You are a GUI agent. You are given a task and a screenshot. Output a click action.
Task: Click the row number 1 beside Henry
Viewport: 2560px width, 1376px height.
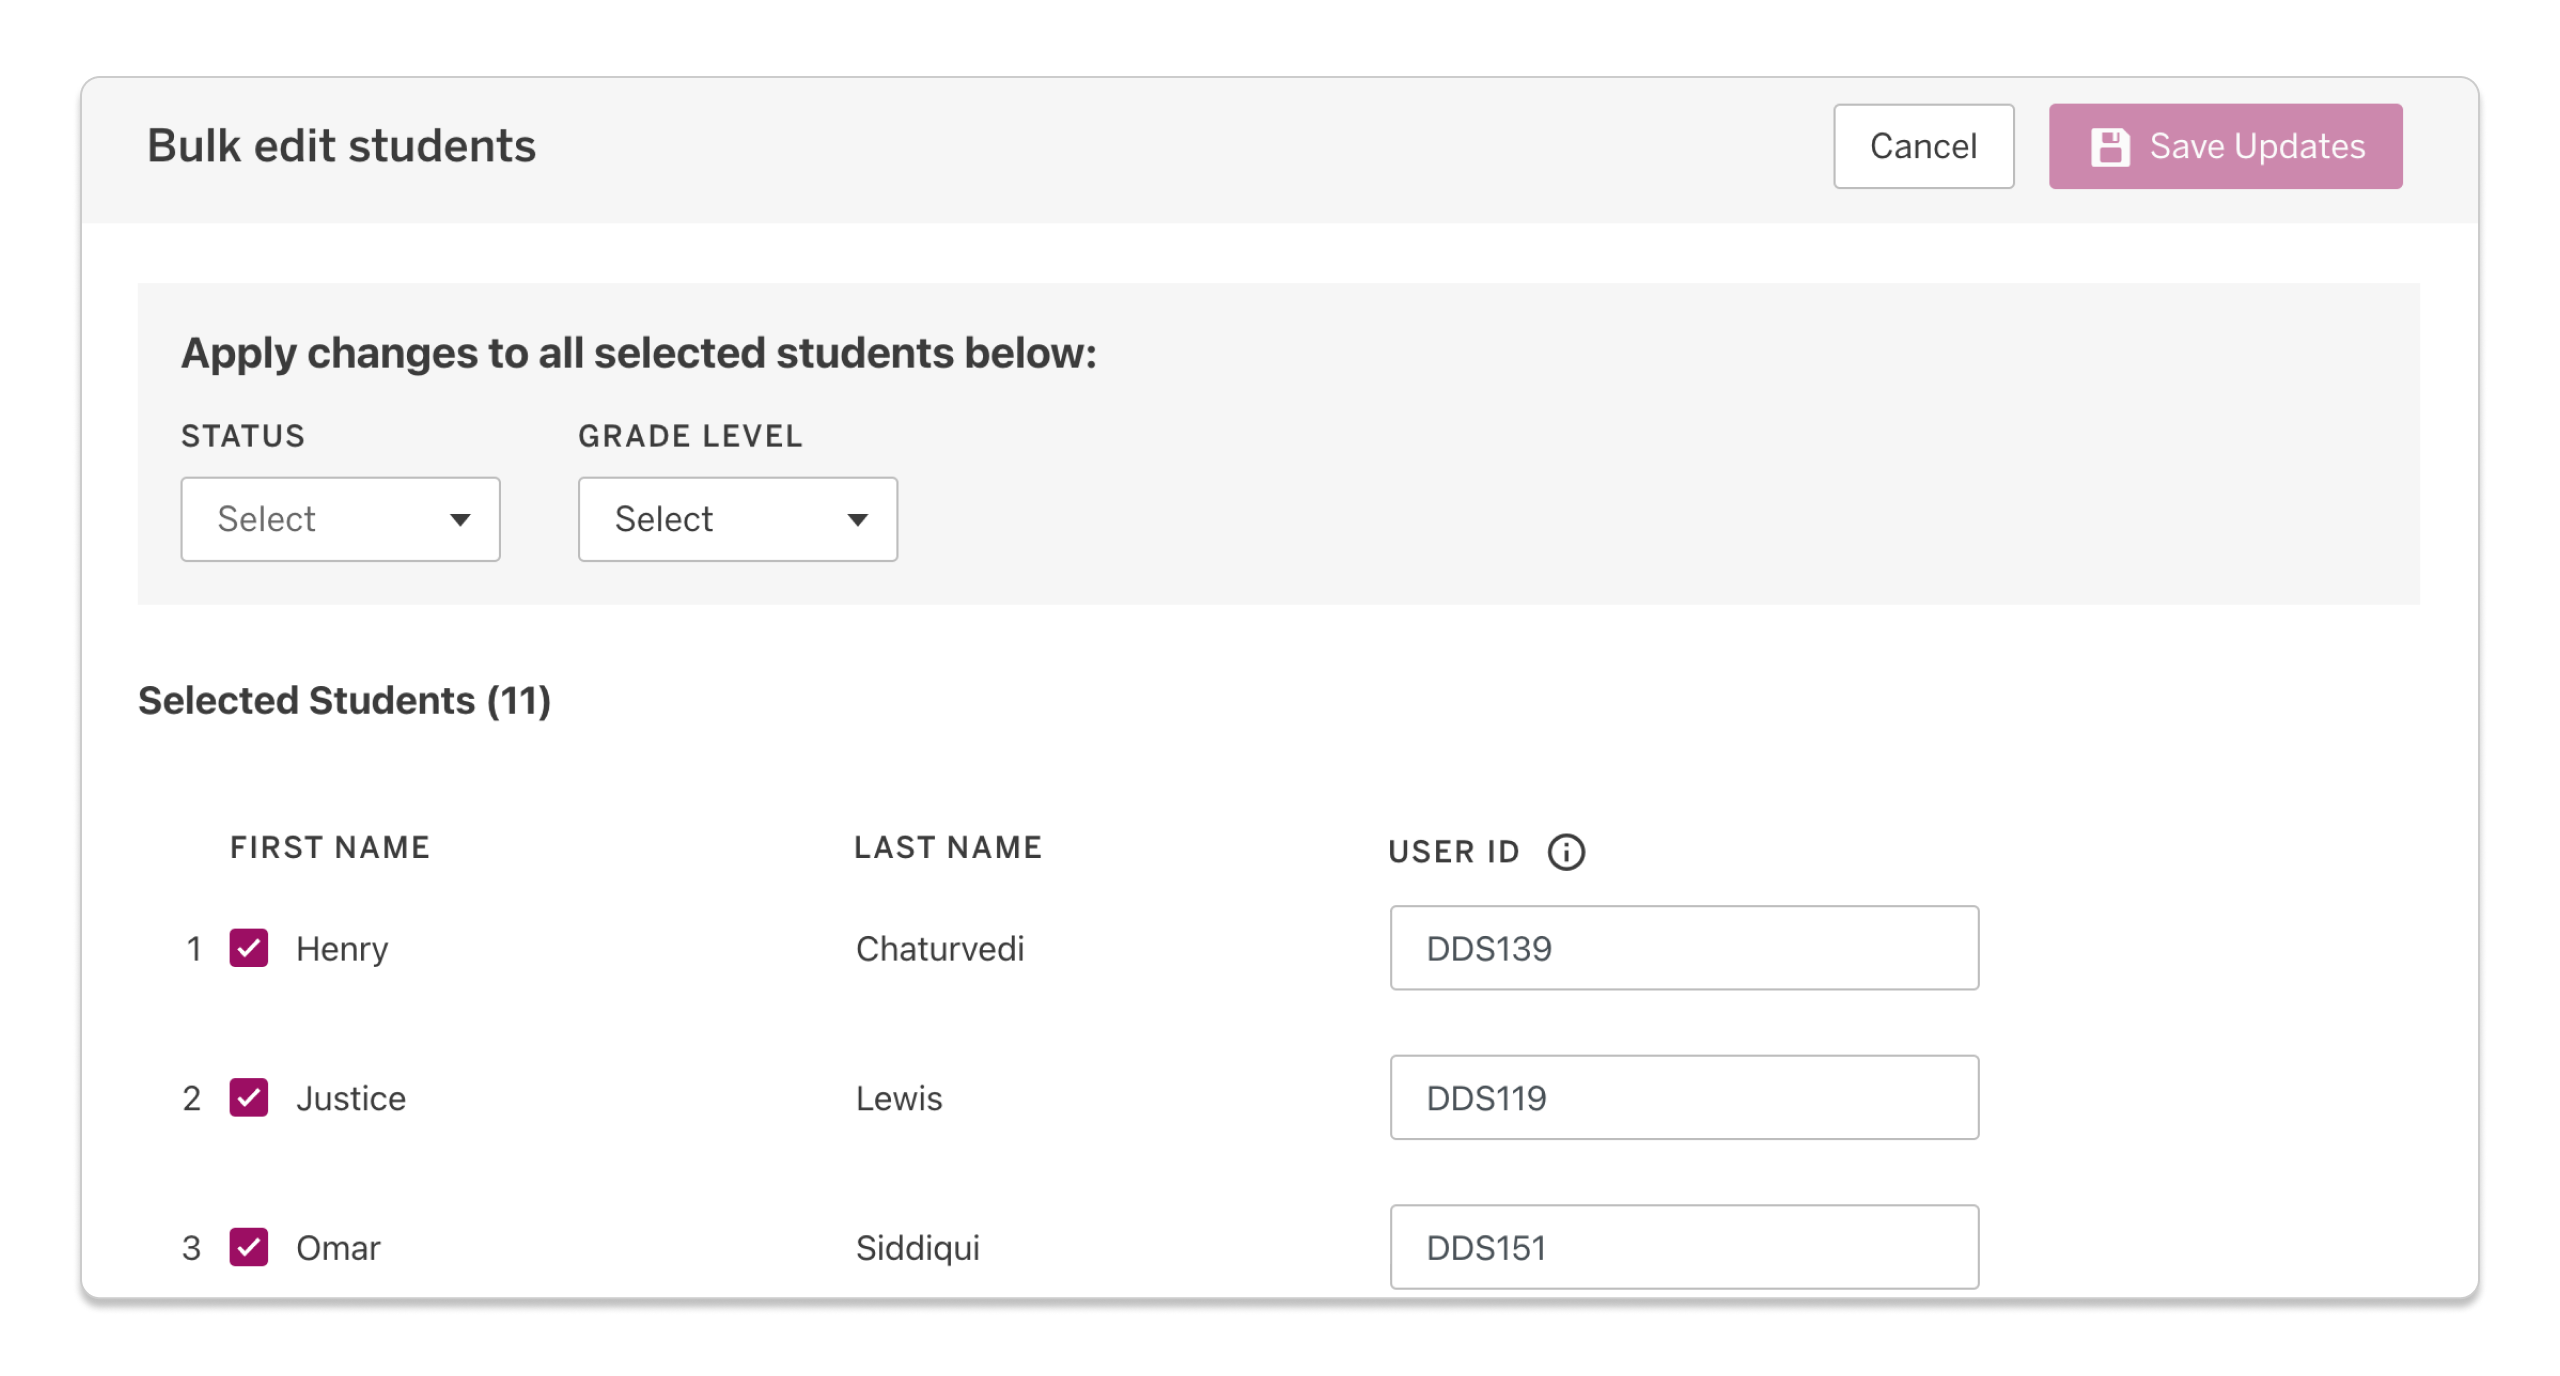[194, 949]
